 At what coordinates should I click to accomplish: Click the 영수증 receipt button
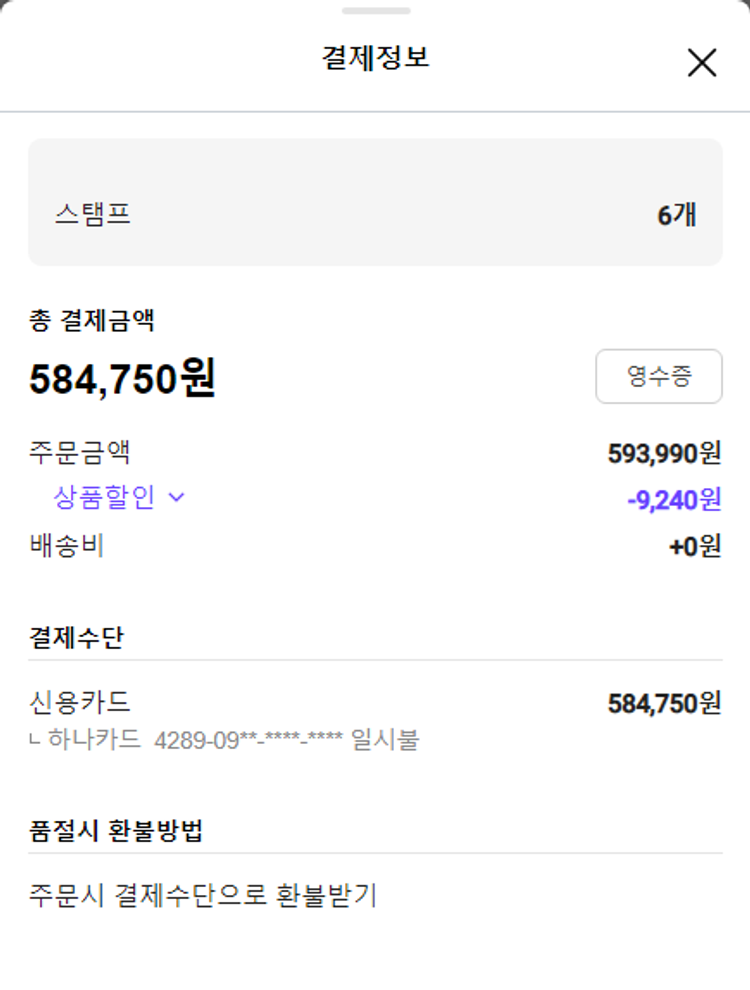coord(658,376)
